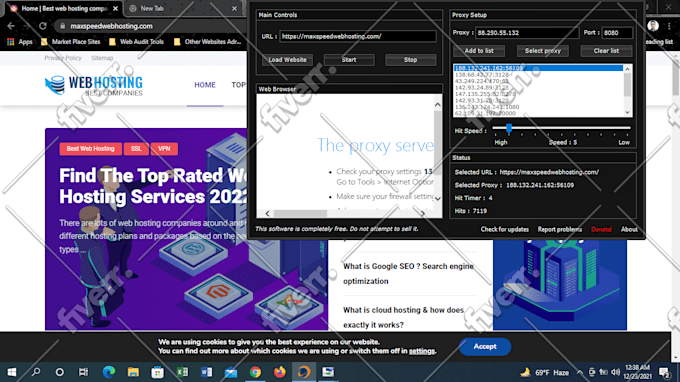
Task: Open Market Place Sites bookmark folder
Action: [x=70, y=42]
